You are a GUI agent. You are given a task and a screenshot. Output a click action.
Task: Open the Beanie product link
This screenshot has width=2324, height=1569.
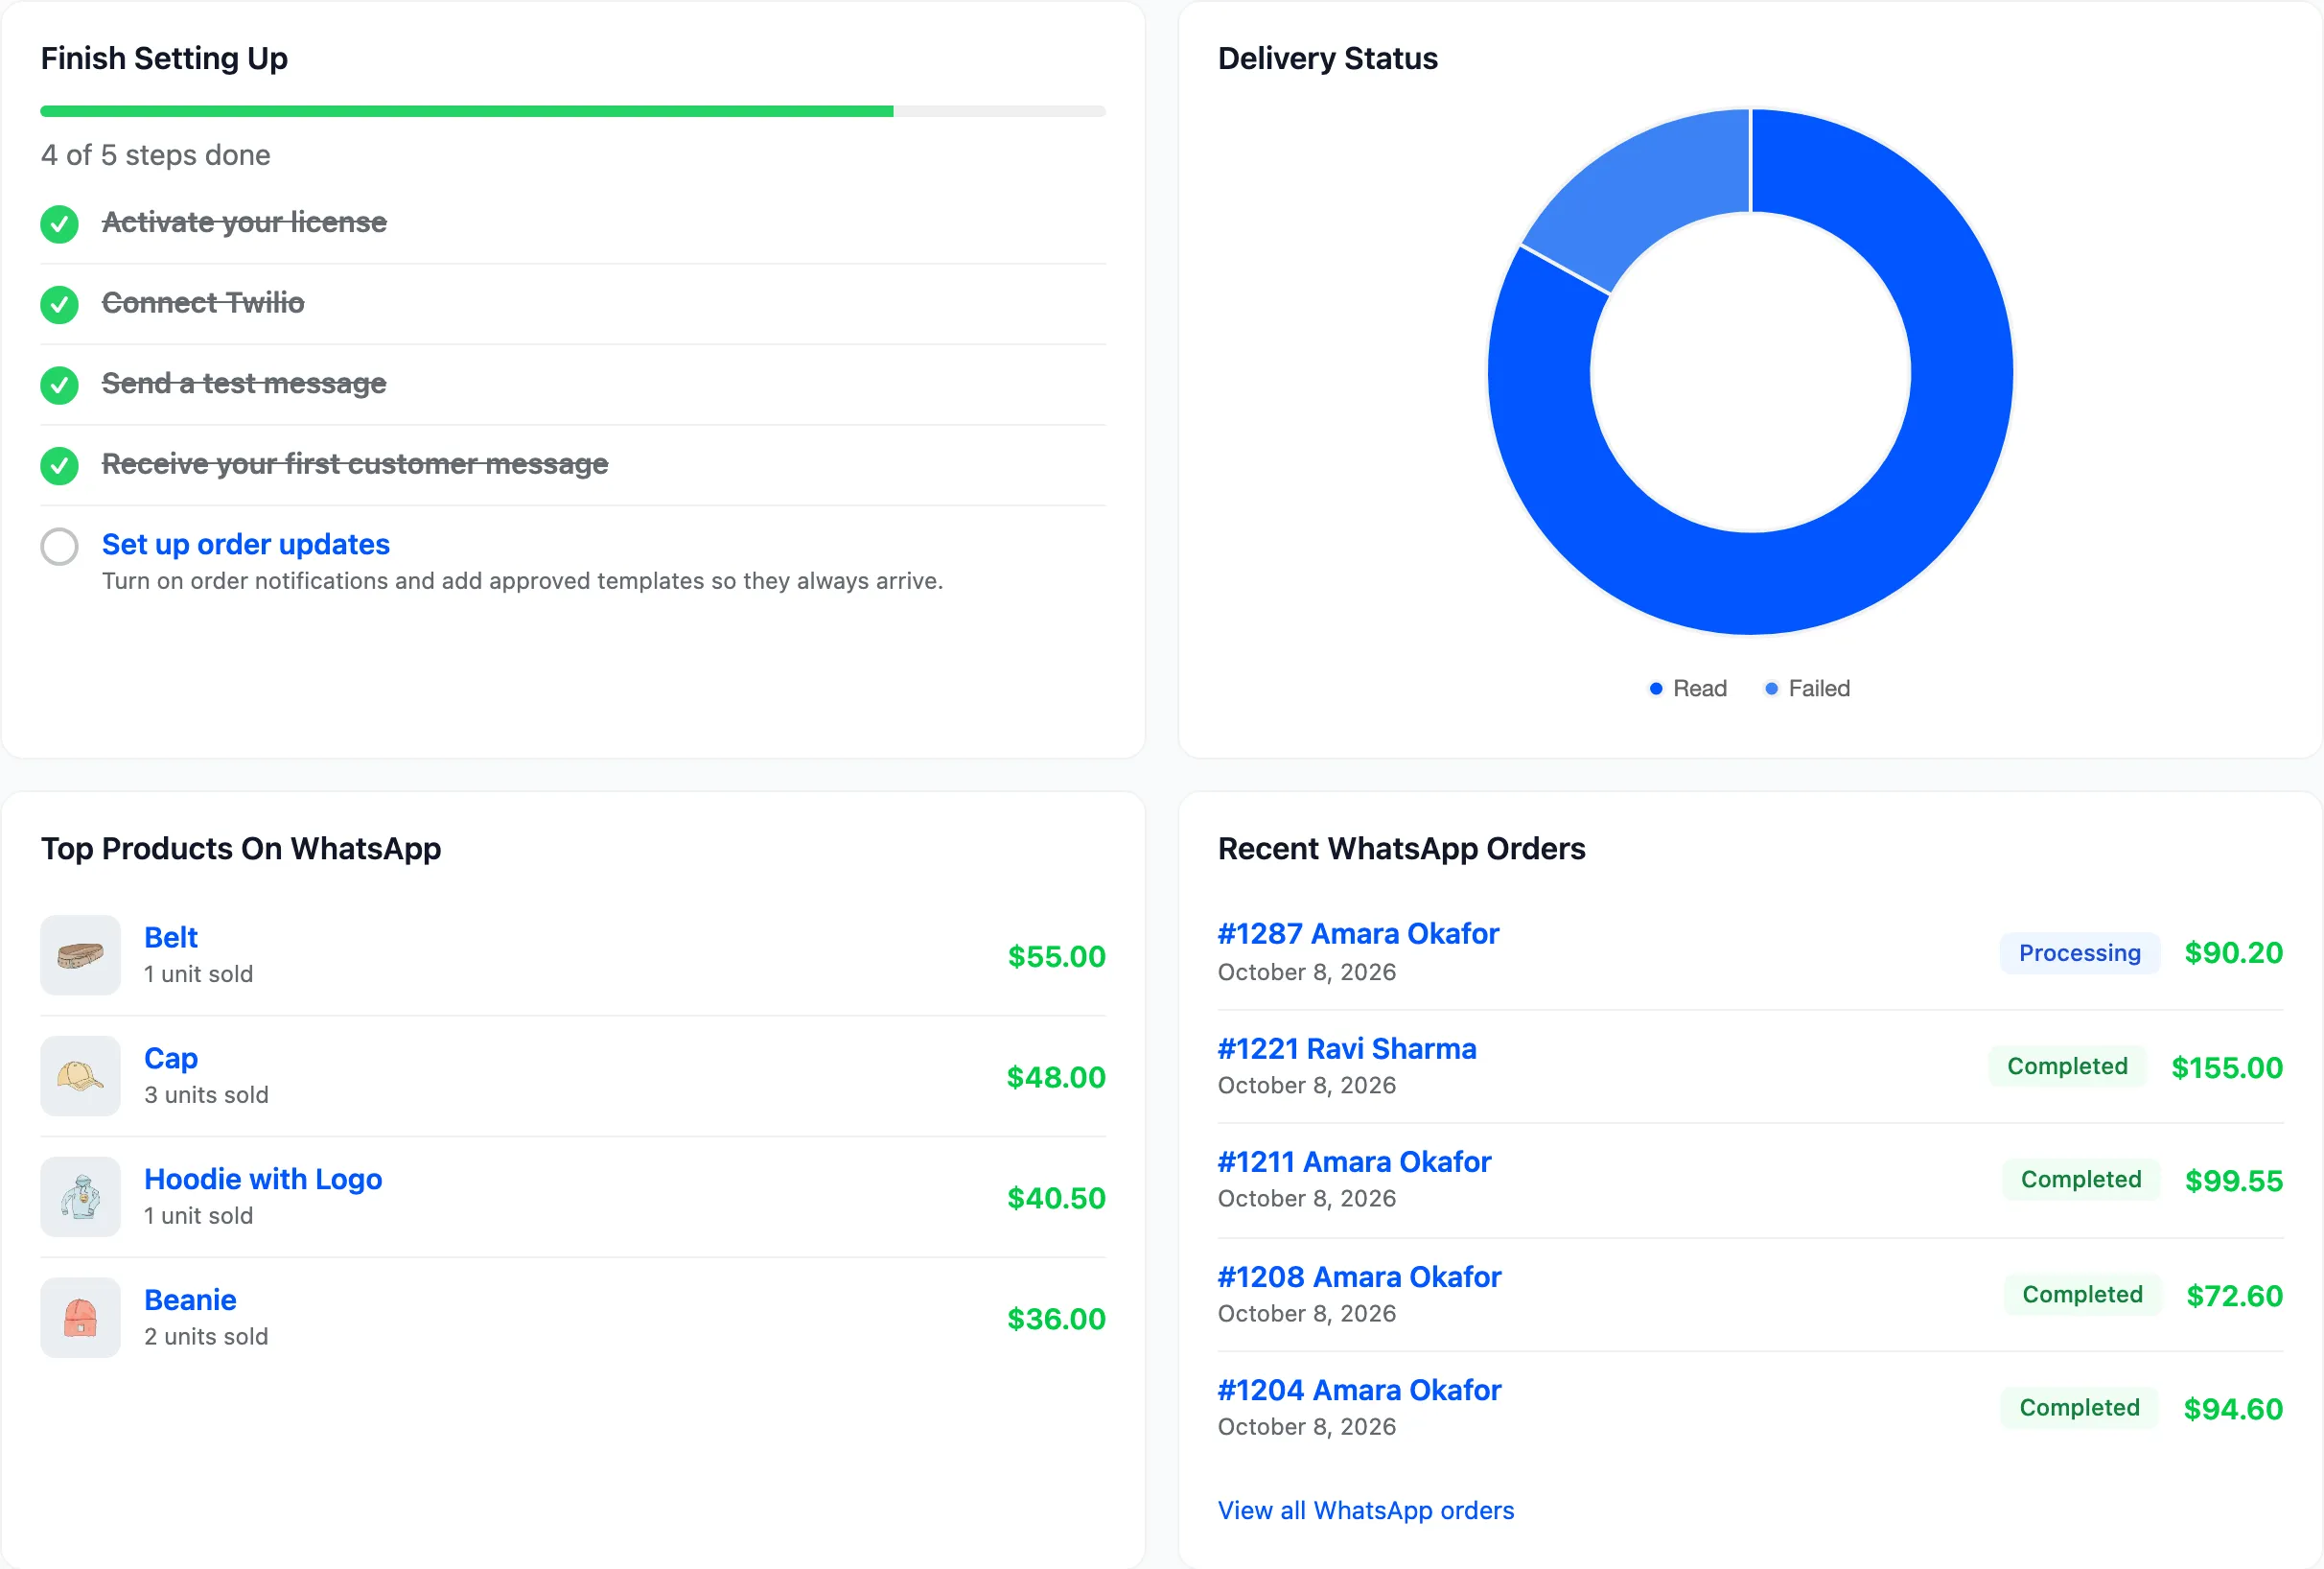point(190,1300)
